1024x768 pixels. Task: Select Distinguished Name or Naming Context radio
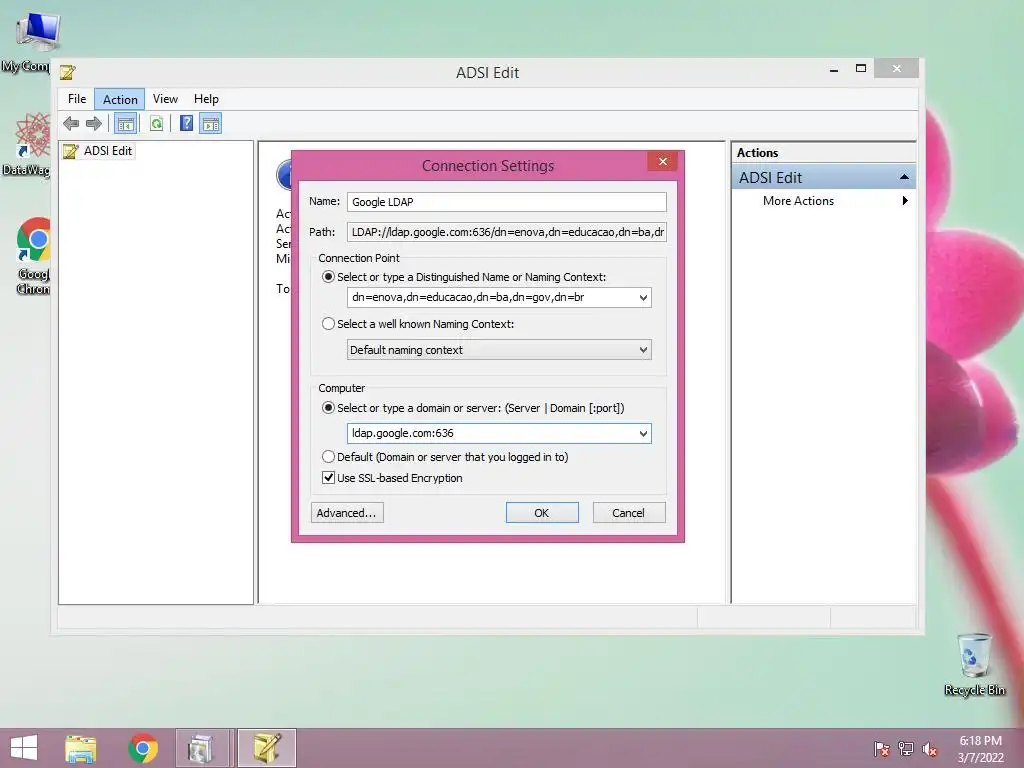click(x=328, y=277)
